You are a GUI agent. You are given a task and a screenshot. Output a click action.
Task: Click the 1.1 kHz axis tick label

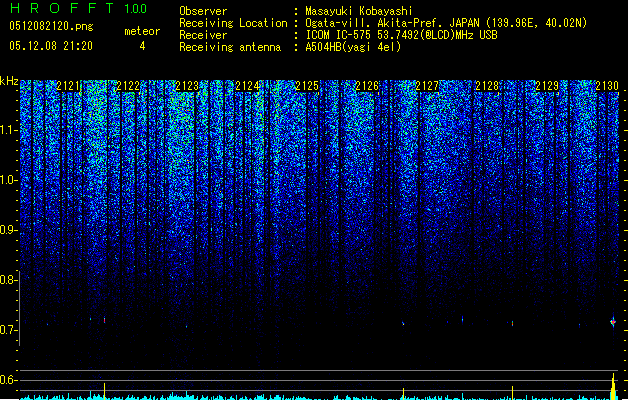point(9,130)
